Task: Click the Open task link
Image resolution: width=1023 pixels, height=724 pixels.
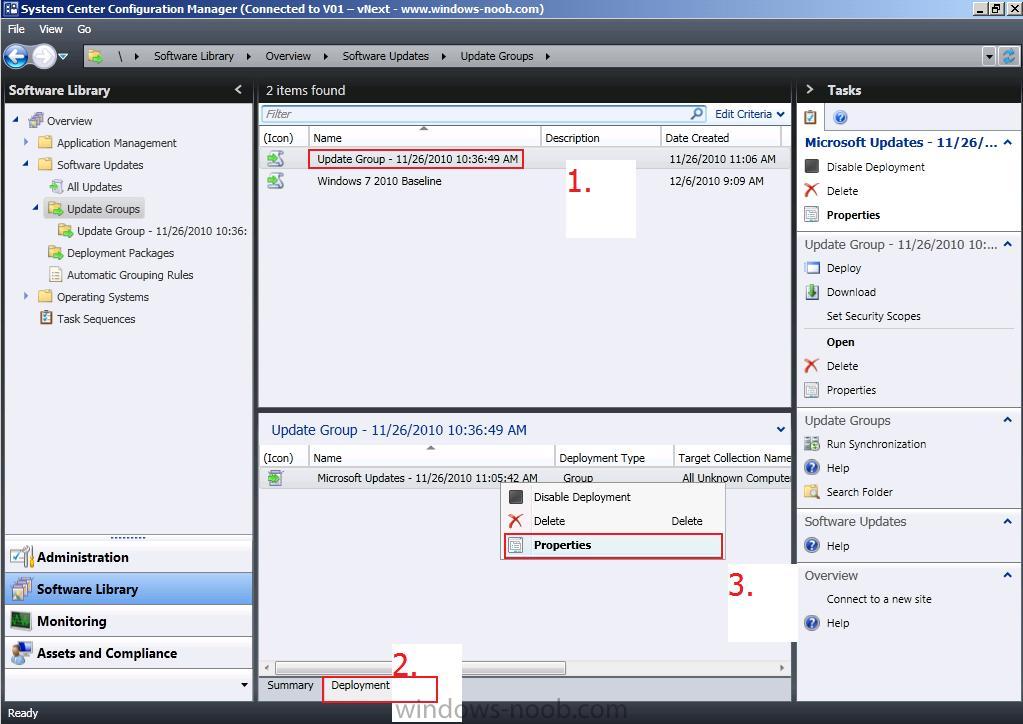Action: [840, 342]
